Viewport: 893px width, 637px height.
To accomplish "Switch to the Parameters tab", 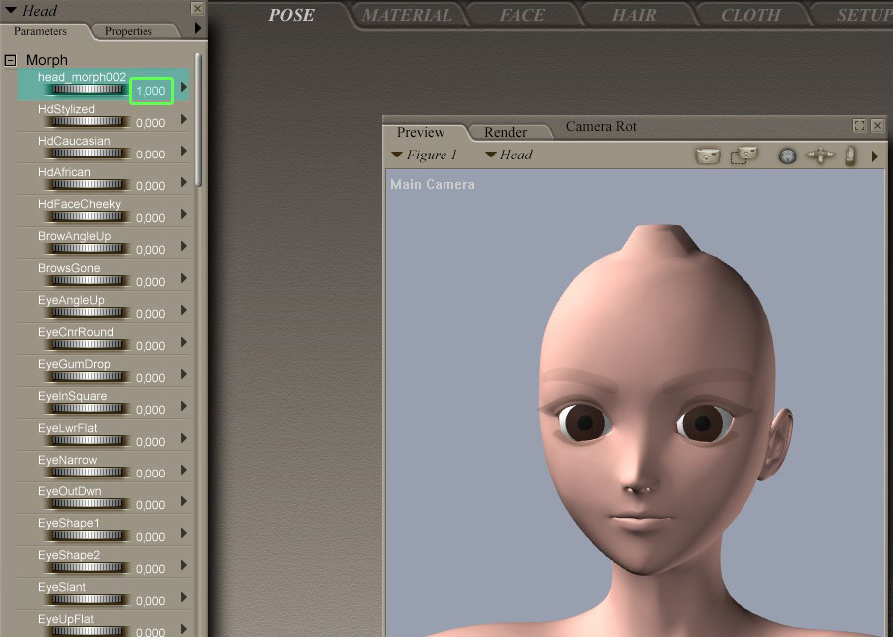I will [x=40, y=31].
